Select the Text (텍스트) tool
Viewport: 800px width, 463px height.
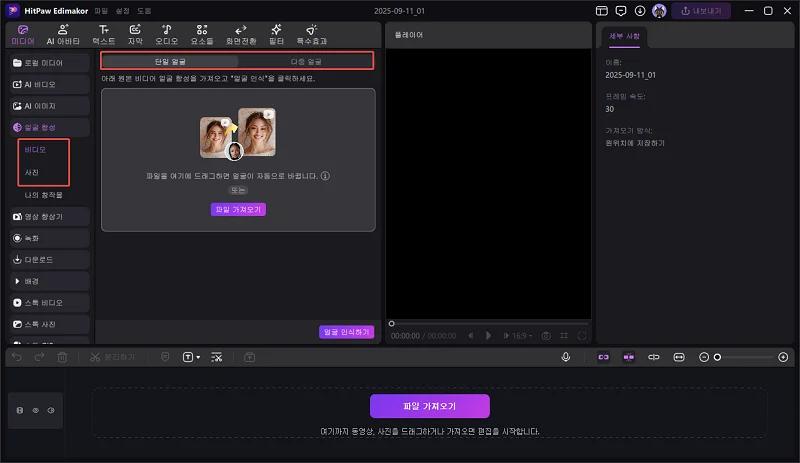coord(104,35)
